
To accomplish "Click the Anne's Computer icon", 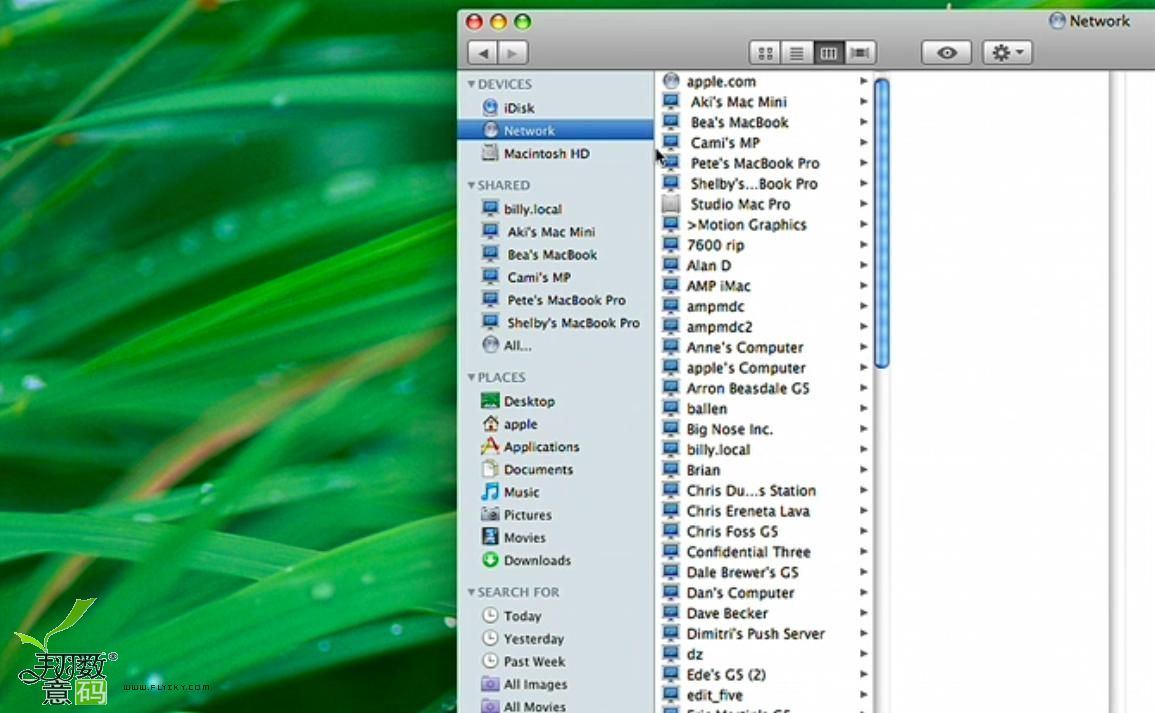I will tap(671, 347).
